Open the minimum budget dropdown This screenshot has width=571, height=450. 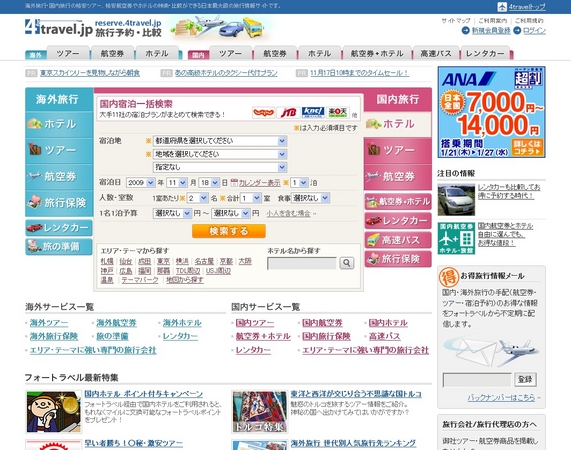[x=172, y=213]
